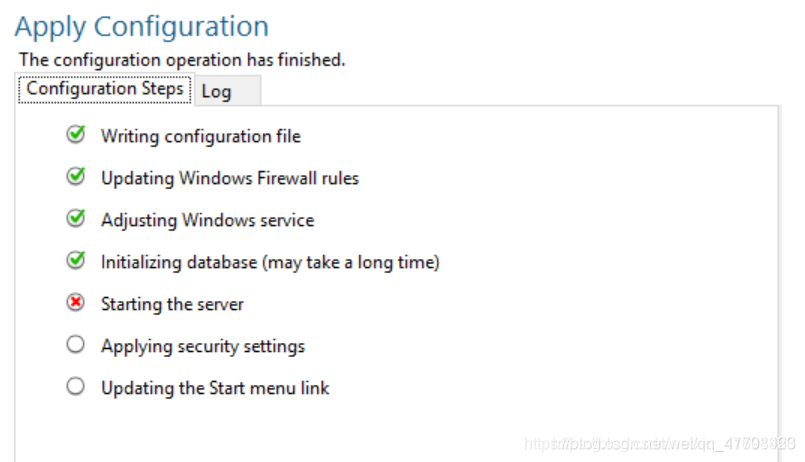Click green check beside Writing configuration file
805x462 pixels.
tap(76, 134)
